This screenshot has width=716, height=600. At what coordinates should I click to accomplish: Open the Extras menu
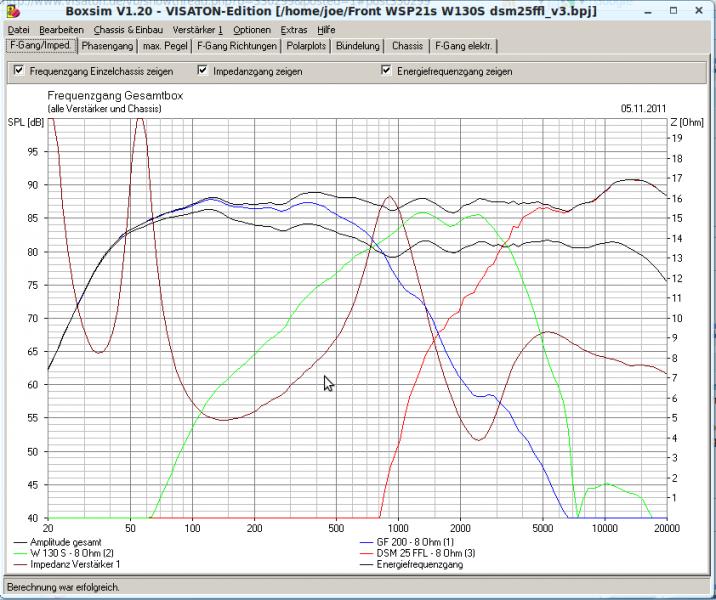click(x=294, y=30)
